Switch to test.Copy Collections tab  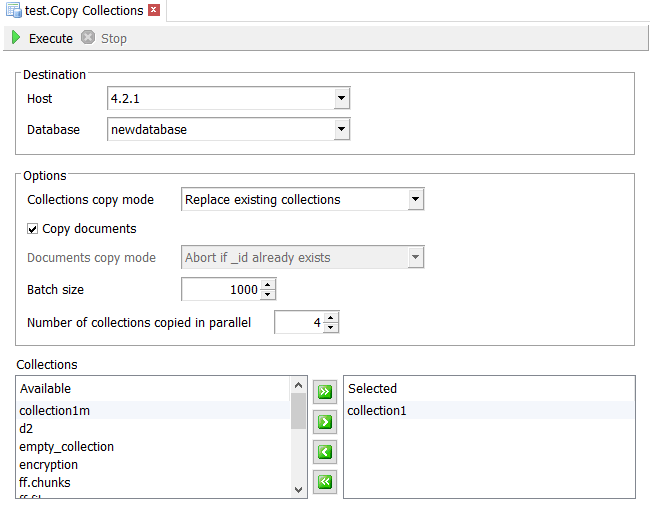point(83,11)
